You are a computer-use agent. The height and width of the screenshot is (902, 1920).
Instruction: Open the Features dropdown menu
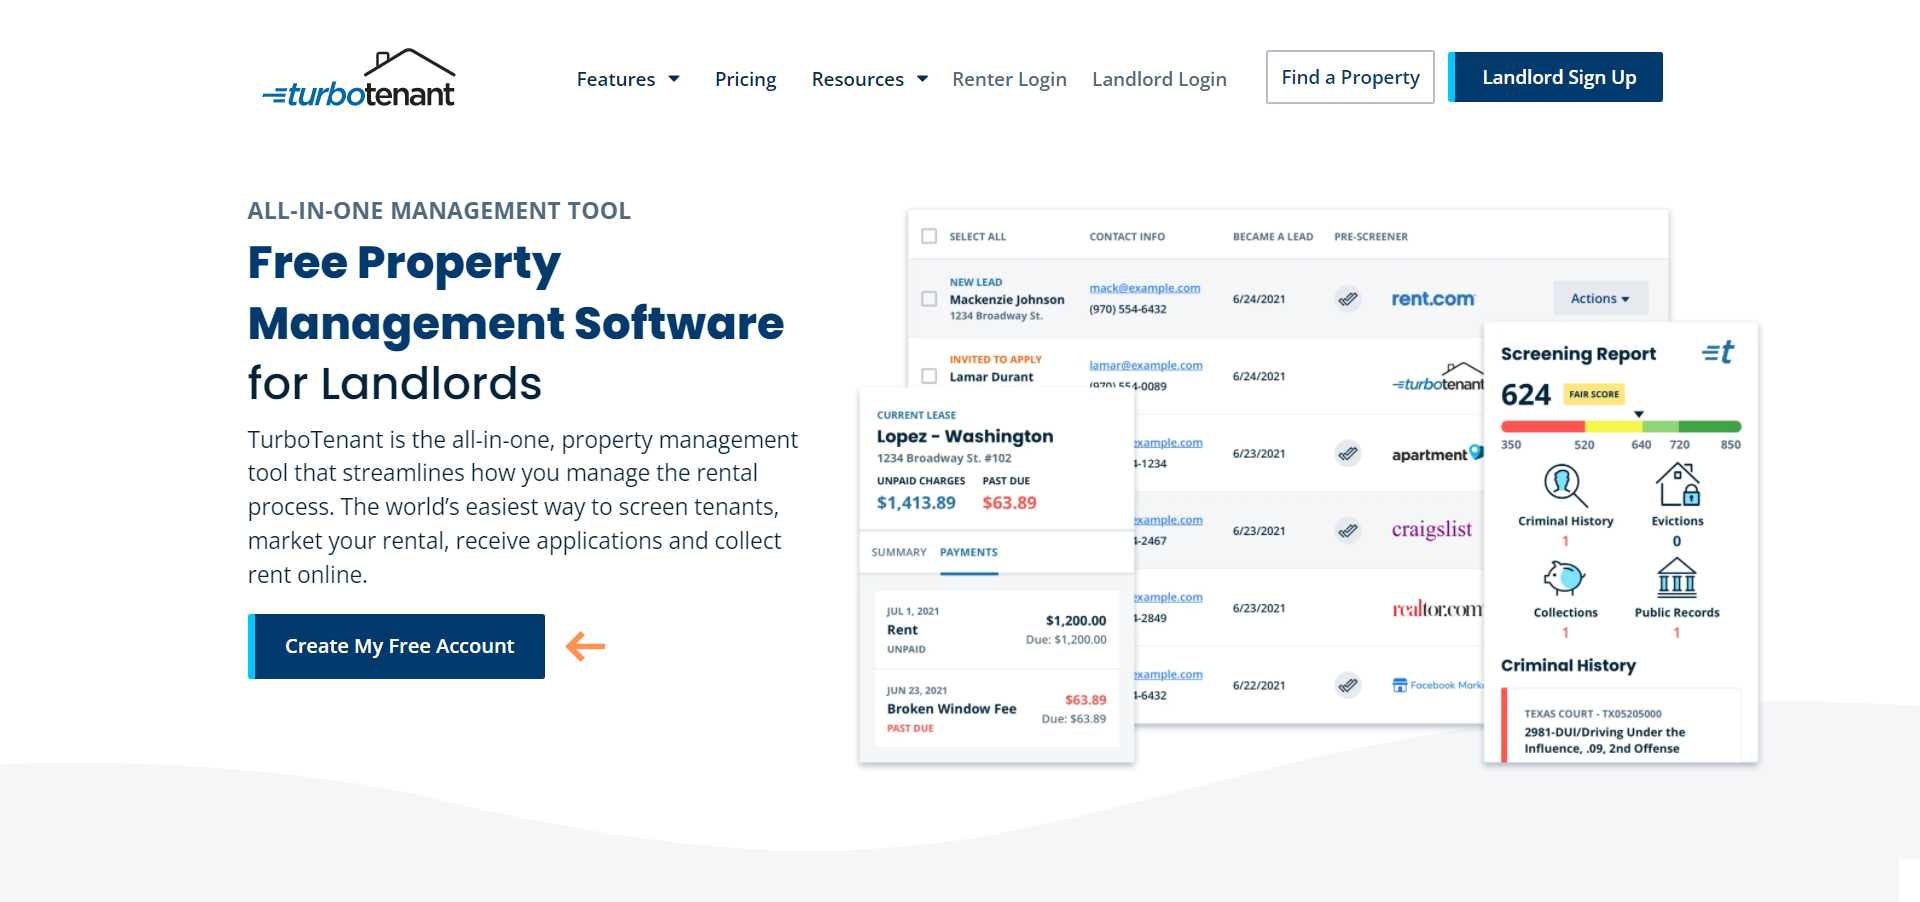628,79
